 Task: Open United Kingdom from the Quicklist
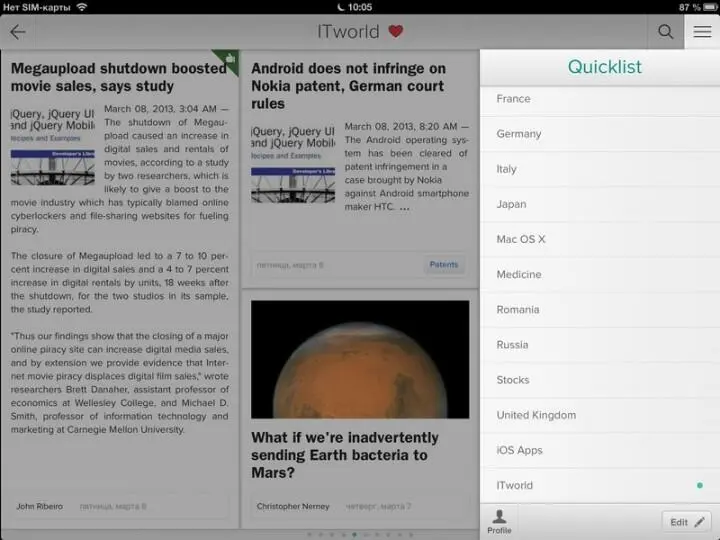point(600,415)
